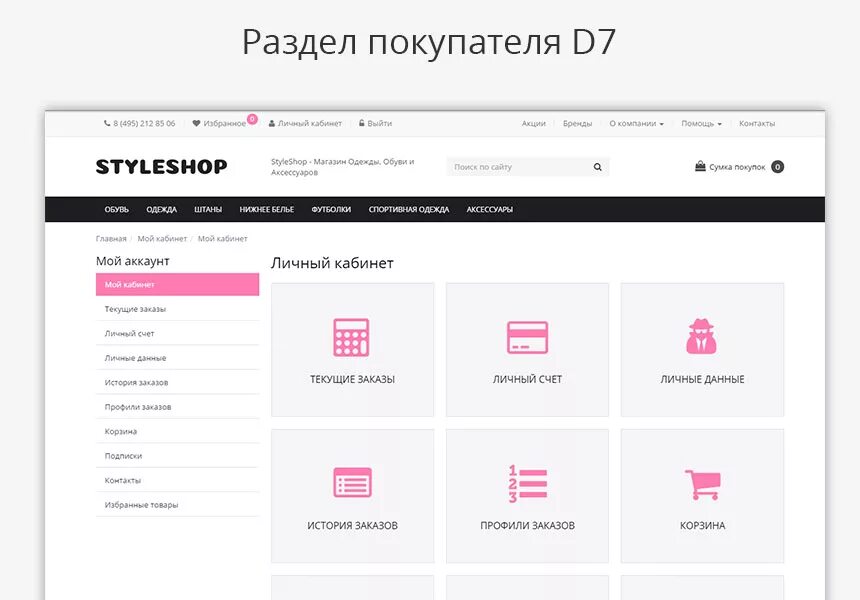Select Избранные товары in sidebar
The image size is (860, 600).
point(177,505)
